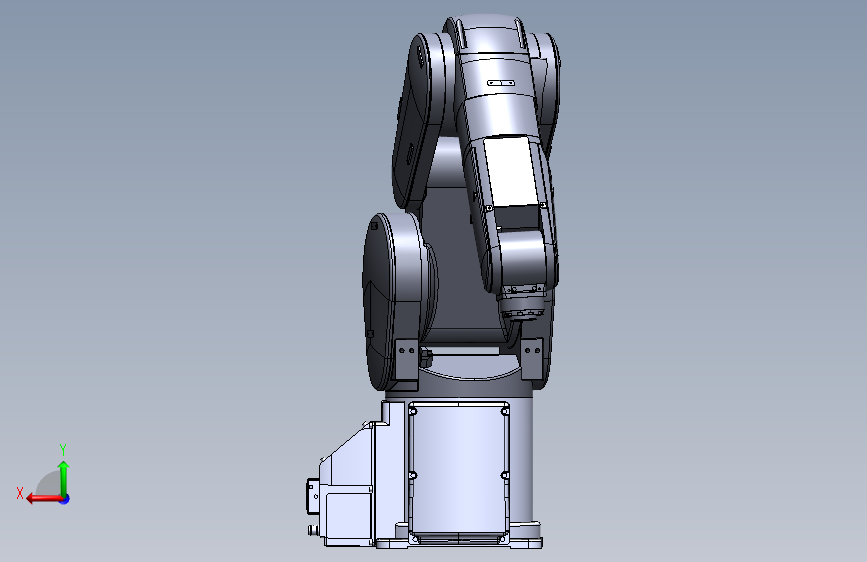Select the large rectangular base cover plate
The width and height of the screenshot is (867, 562).
[x=459, y=472]
